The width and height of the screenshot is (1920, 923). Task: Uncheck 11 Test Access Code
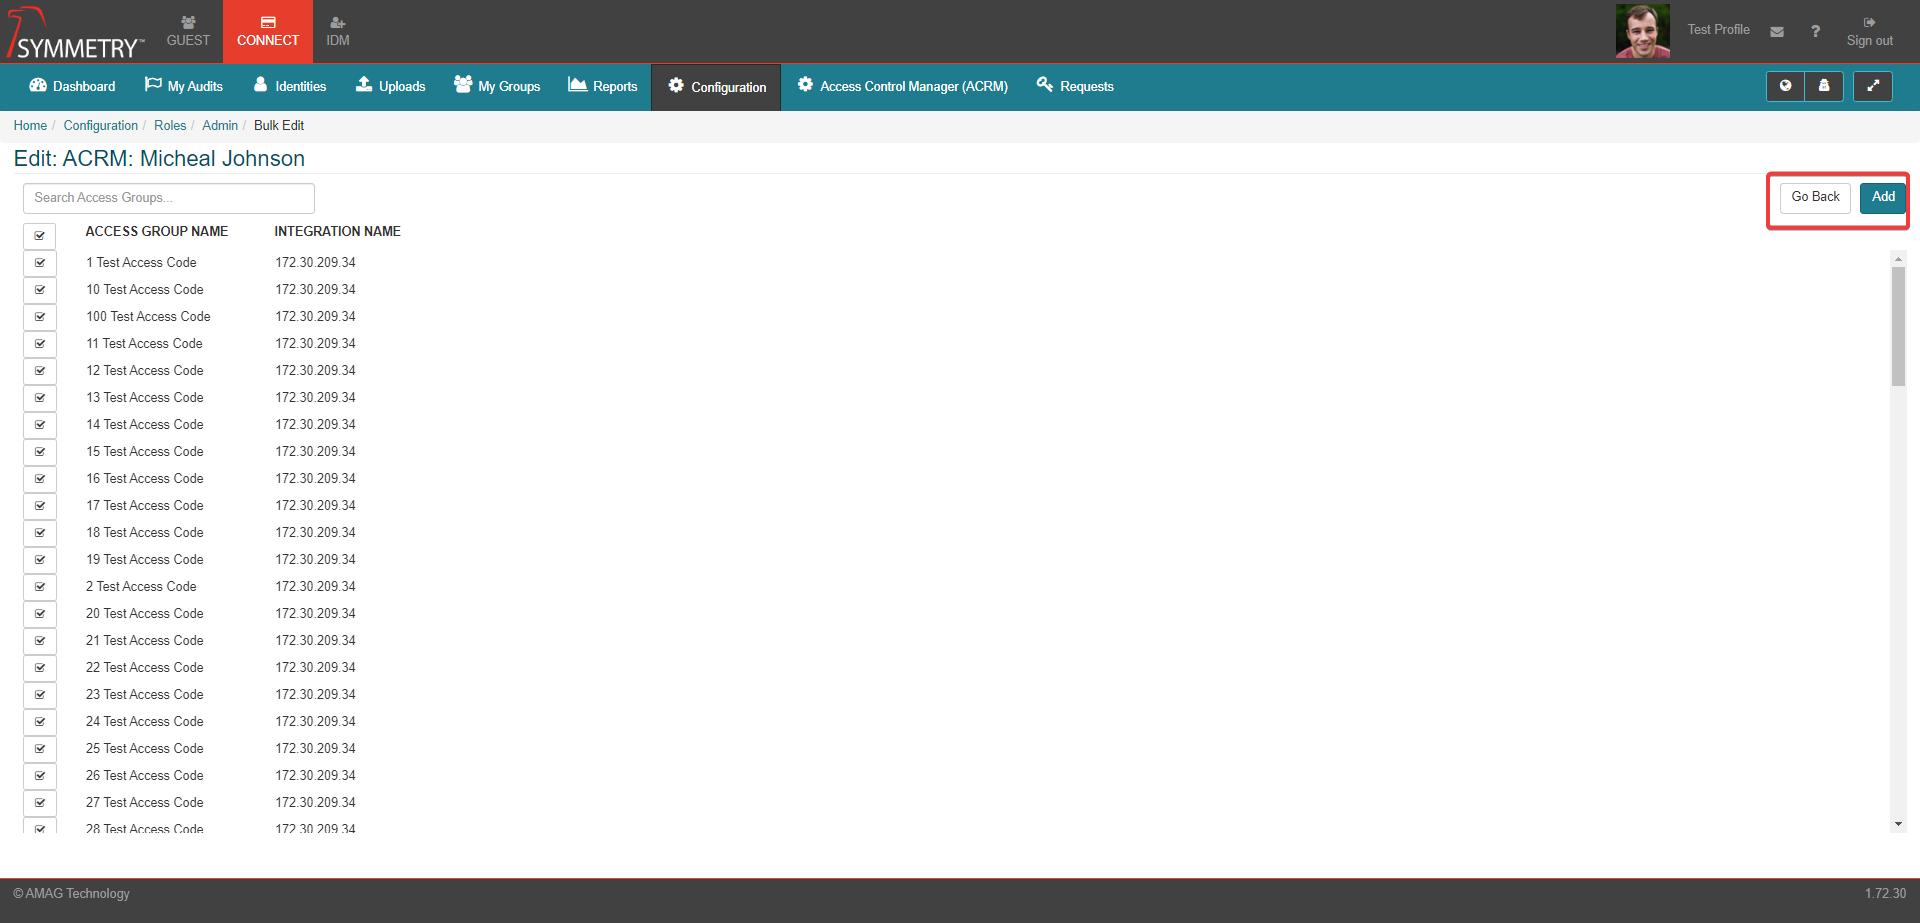click(x=40, y=344)
